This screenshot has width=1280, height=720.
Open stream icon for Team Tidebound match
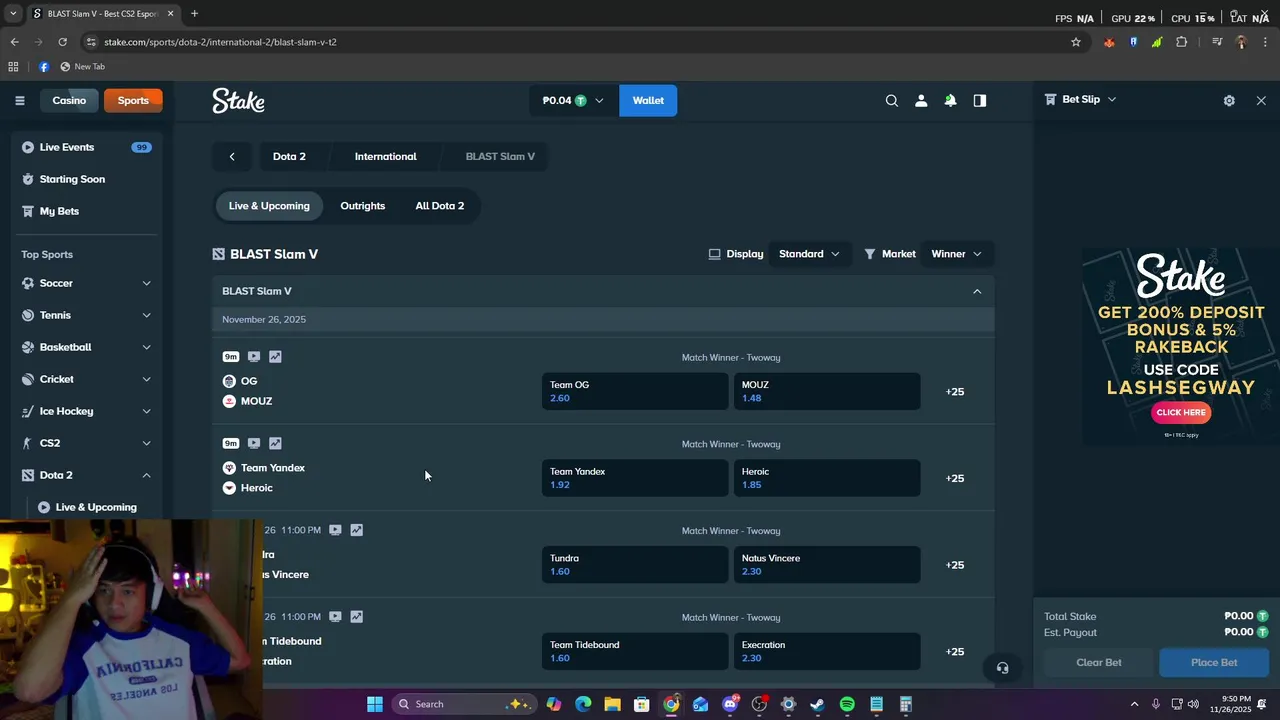coord(335,617)
